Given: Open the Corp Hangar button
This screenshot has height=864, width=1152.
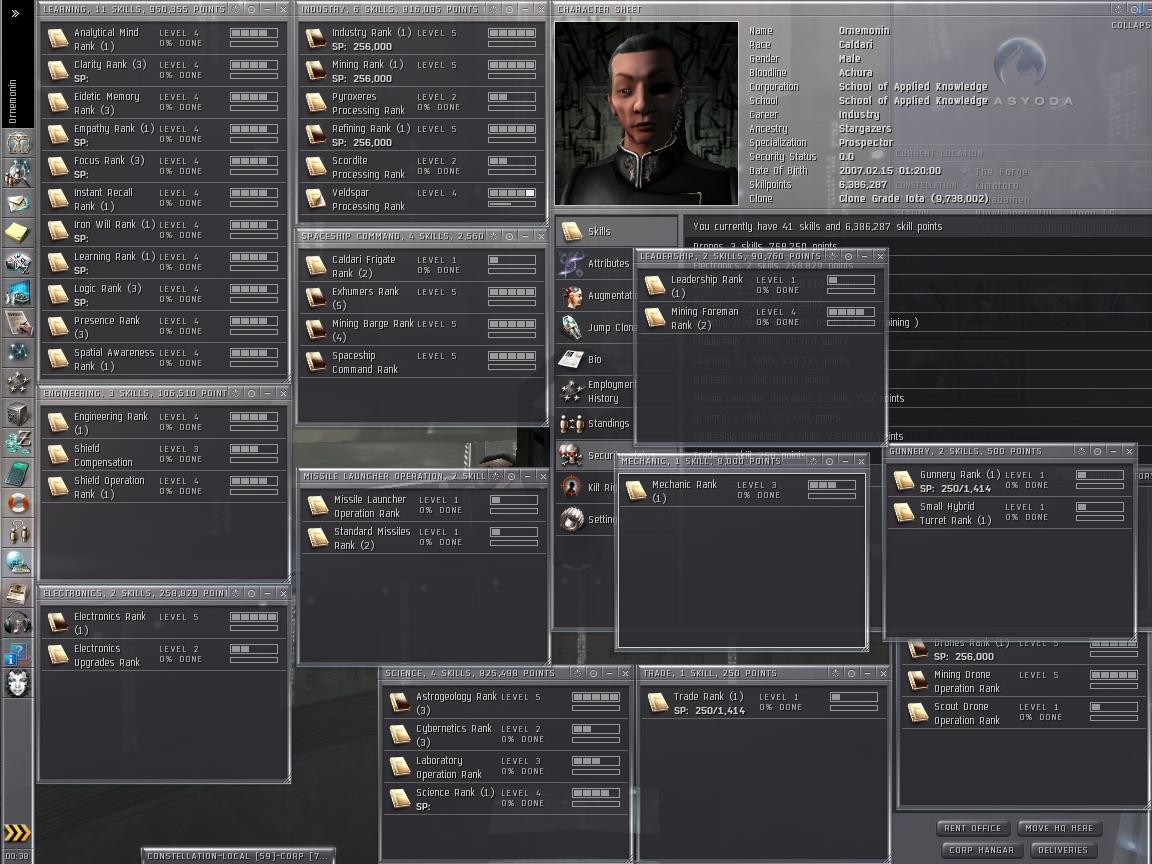Looking at the screenshot, I should [x=982, y=850].
